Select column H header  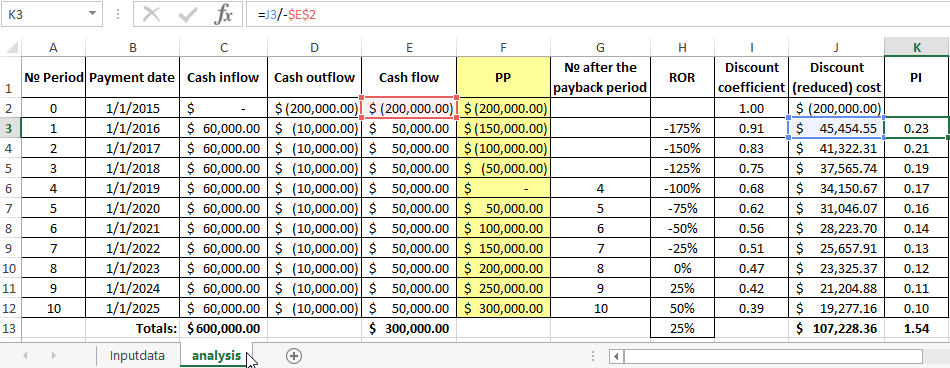pos(683,47)
